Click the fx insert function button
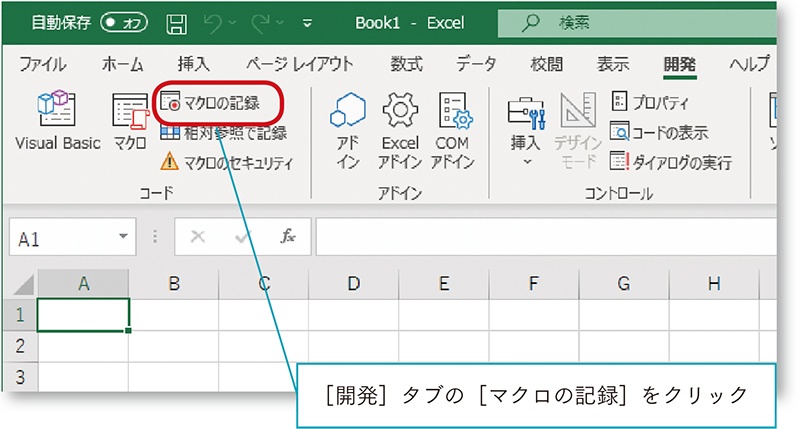 (288, 238)
